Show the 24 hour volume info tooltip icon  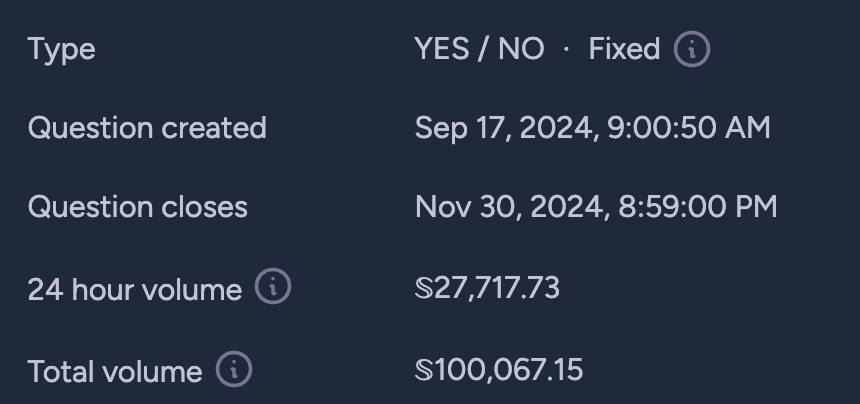pyautogui.click(x=273, y=286)
